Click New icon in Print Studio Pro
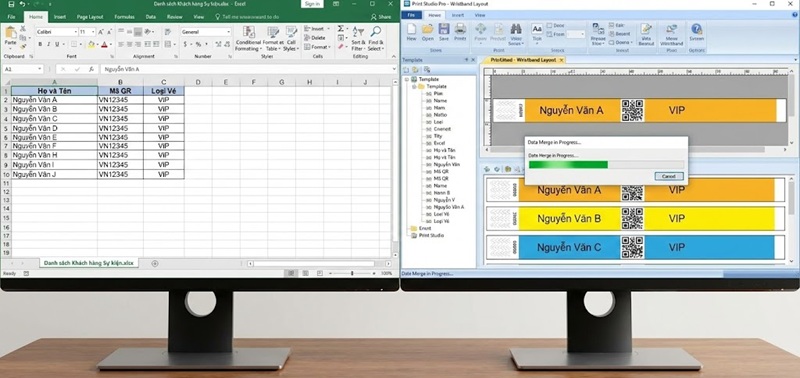 tap(411, 29)
